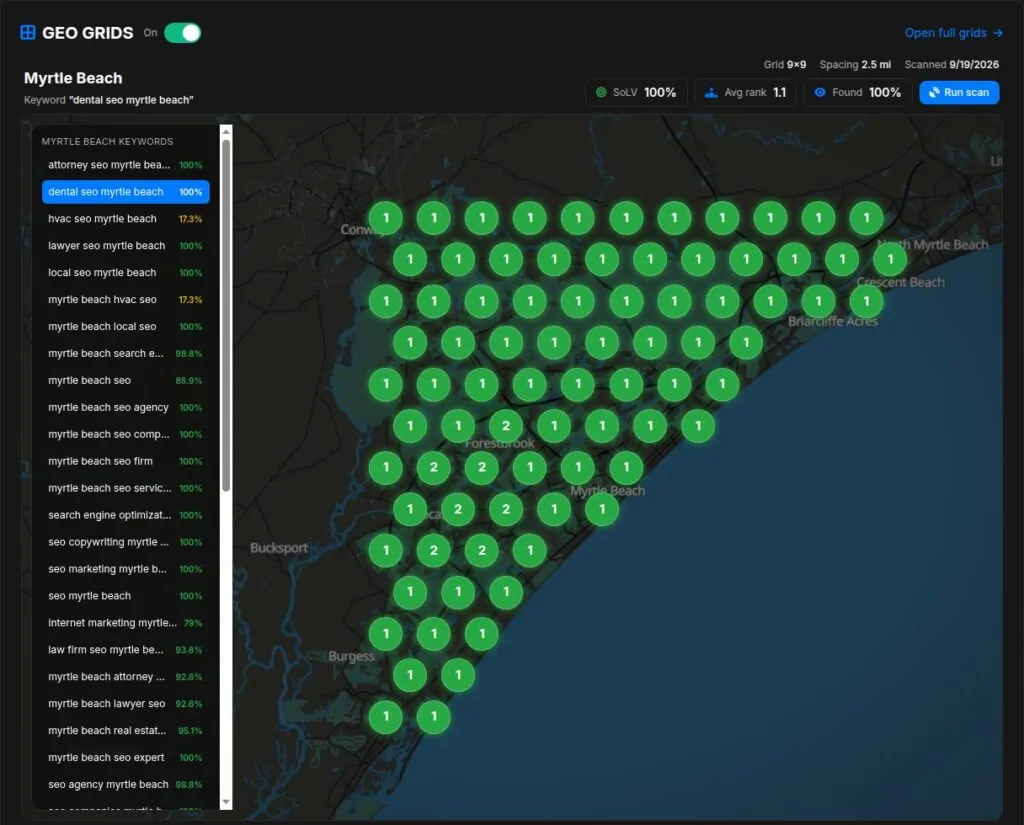
Task: Select keyword seo agency myrtle beach
Action: [125, 784]
